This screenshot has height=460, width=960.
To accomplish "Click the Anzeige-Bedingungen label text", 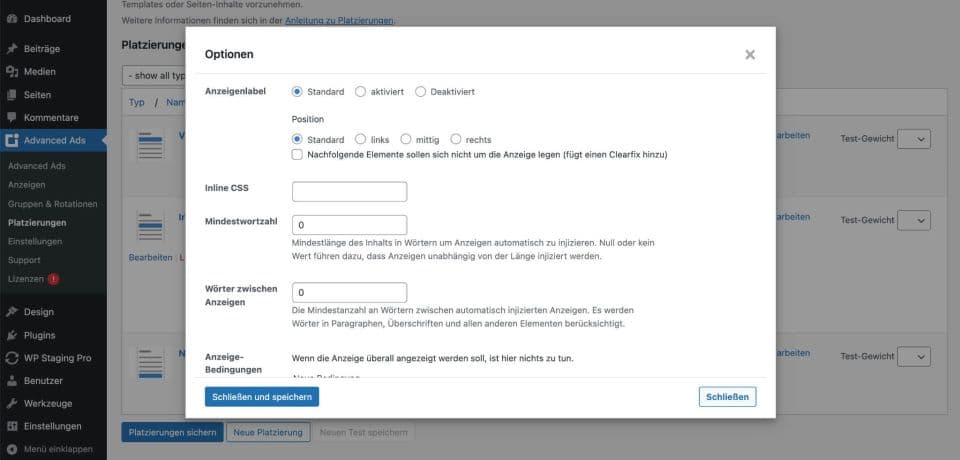I will [x=233, y=363].
